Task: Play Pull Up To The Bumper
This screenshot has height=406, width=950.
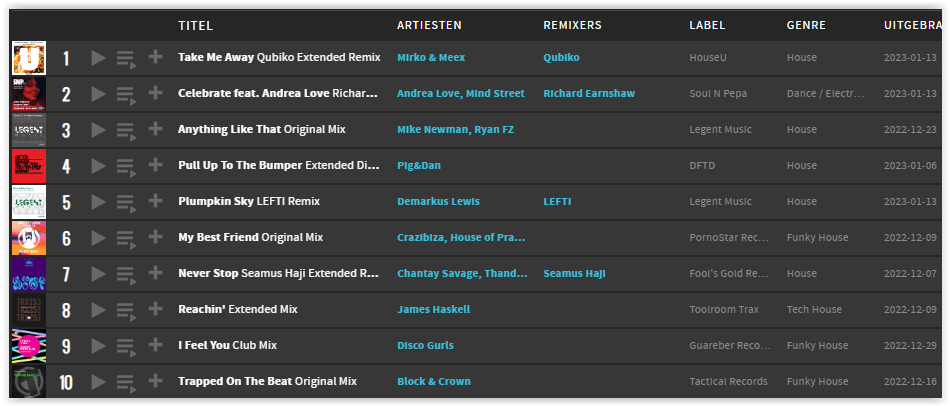Action: (x=98, y=166)
